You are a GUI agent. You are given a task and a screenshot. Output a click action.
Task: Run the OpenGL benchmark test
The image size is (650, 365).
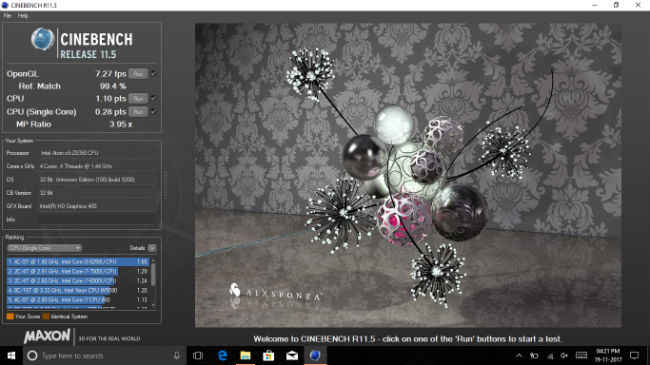[x=138, y=74]
